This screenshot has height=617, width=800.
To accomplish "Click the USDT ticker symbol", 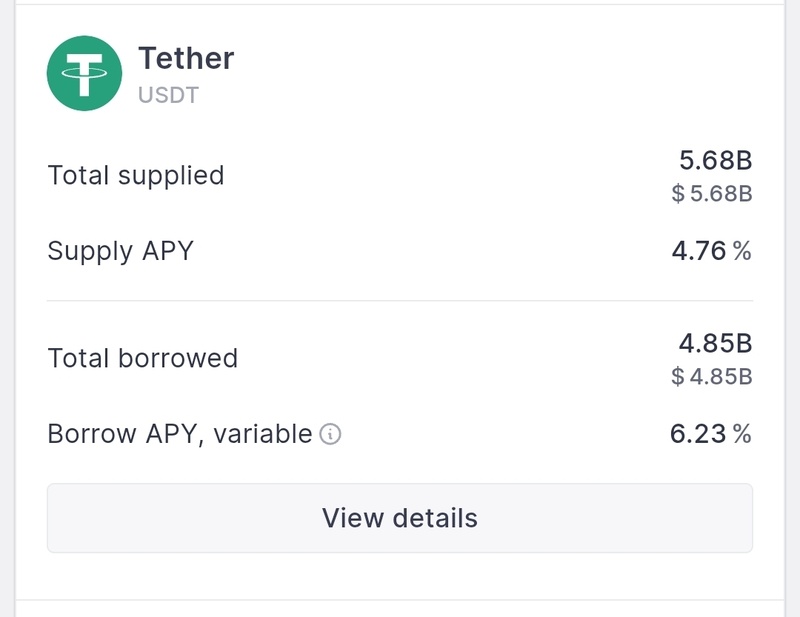I will click(168, 96).
